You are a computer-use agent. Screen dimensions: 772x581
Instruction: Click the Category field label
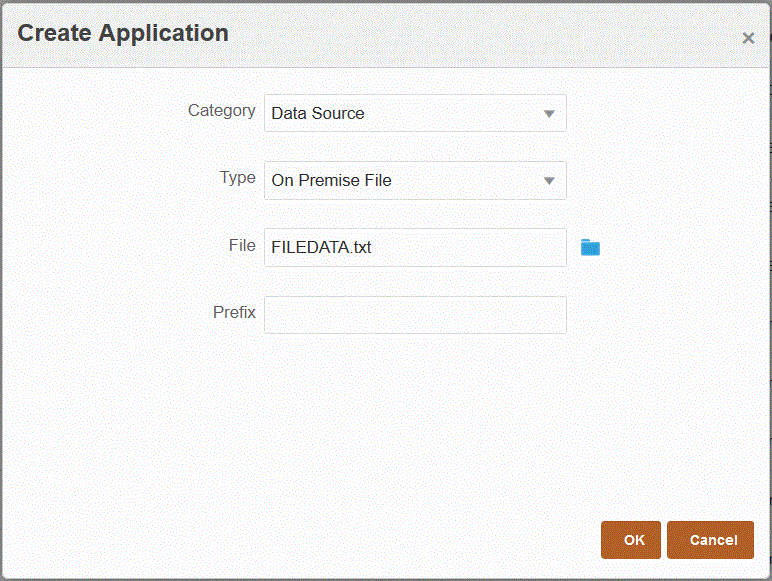[x=221, y=111]
